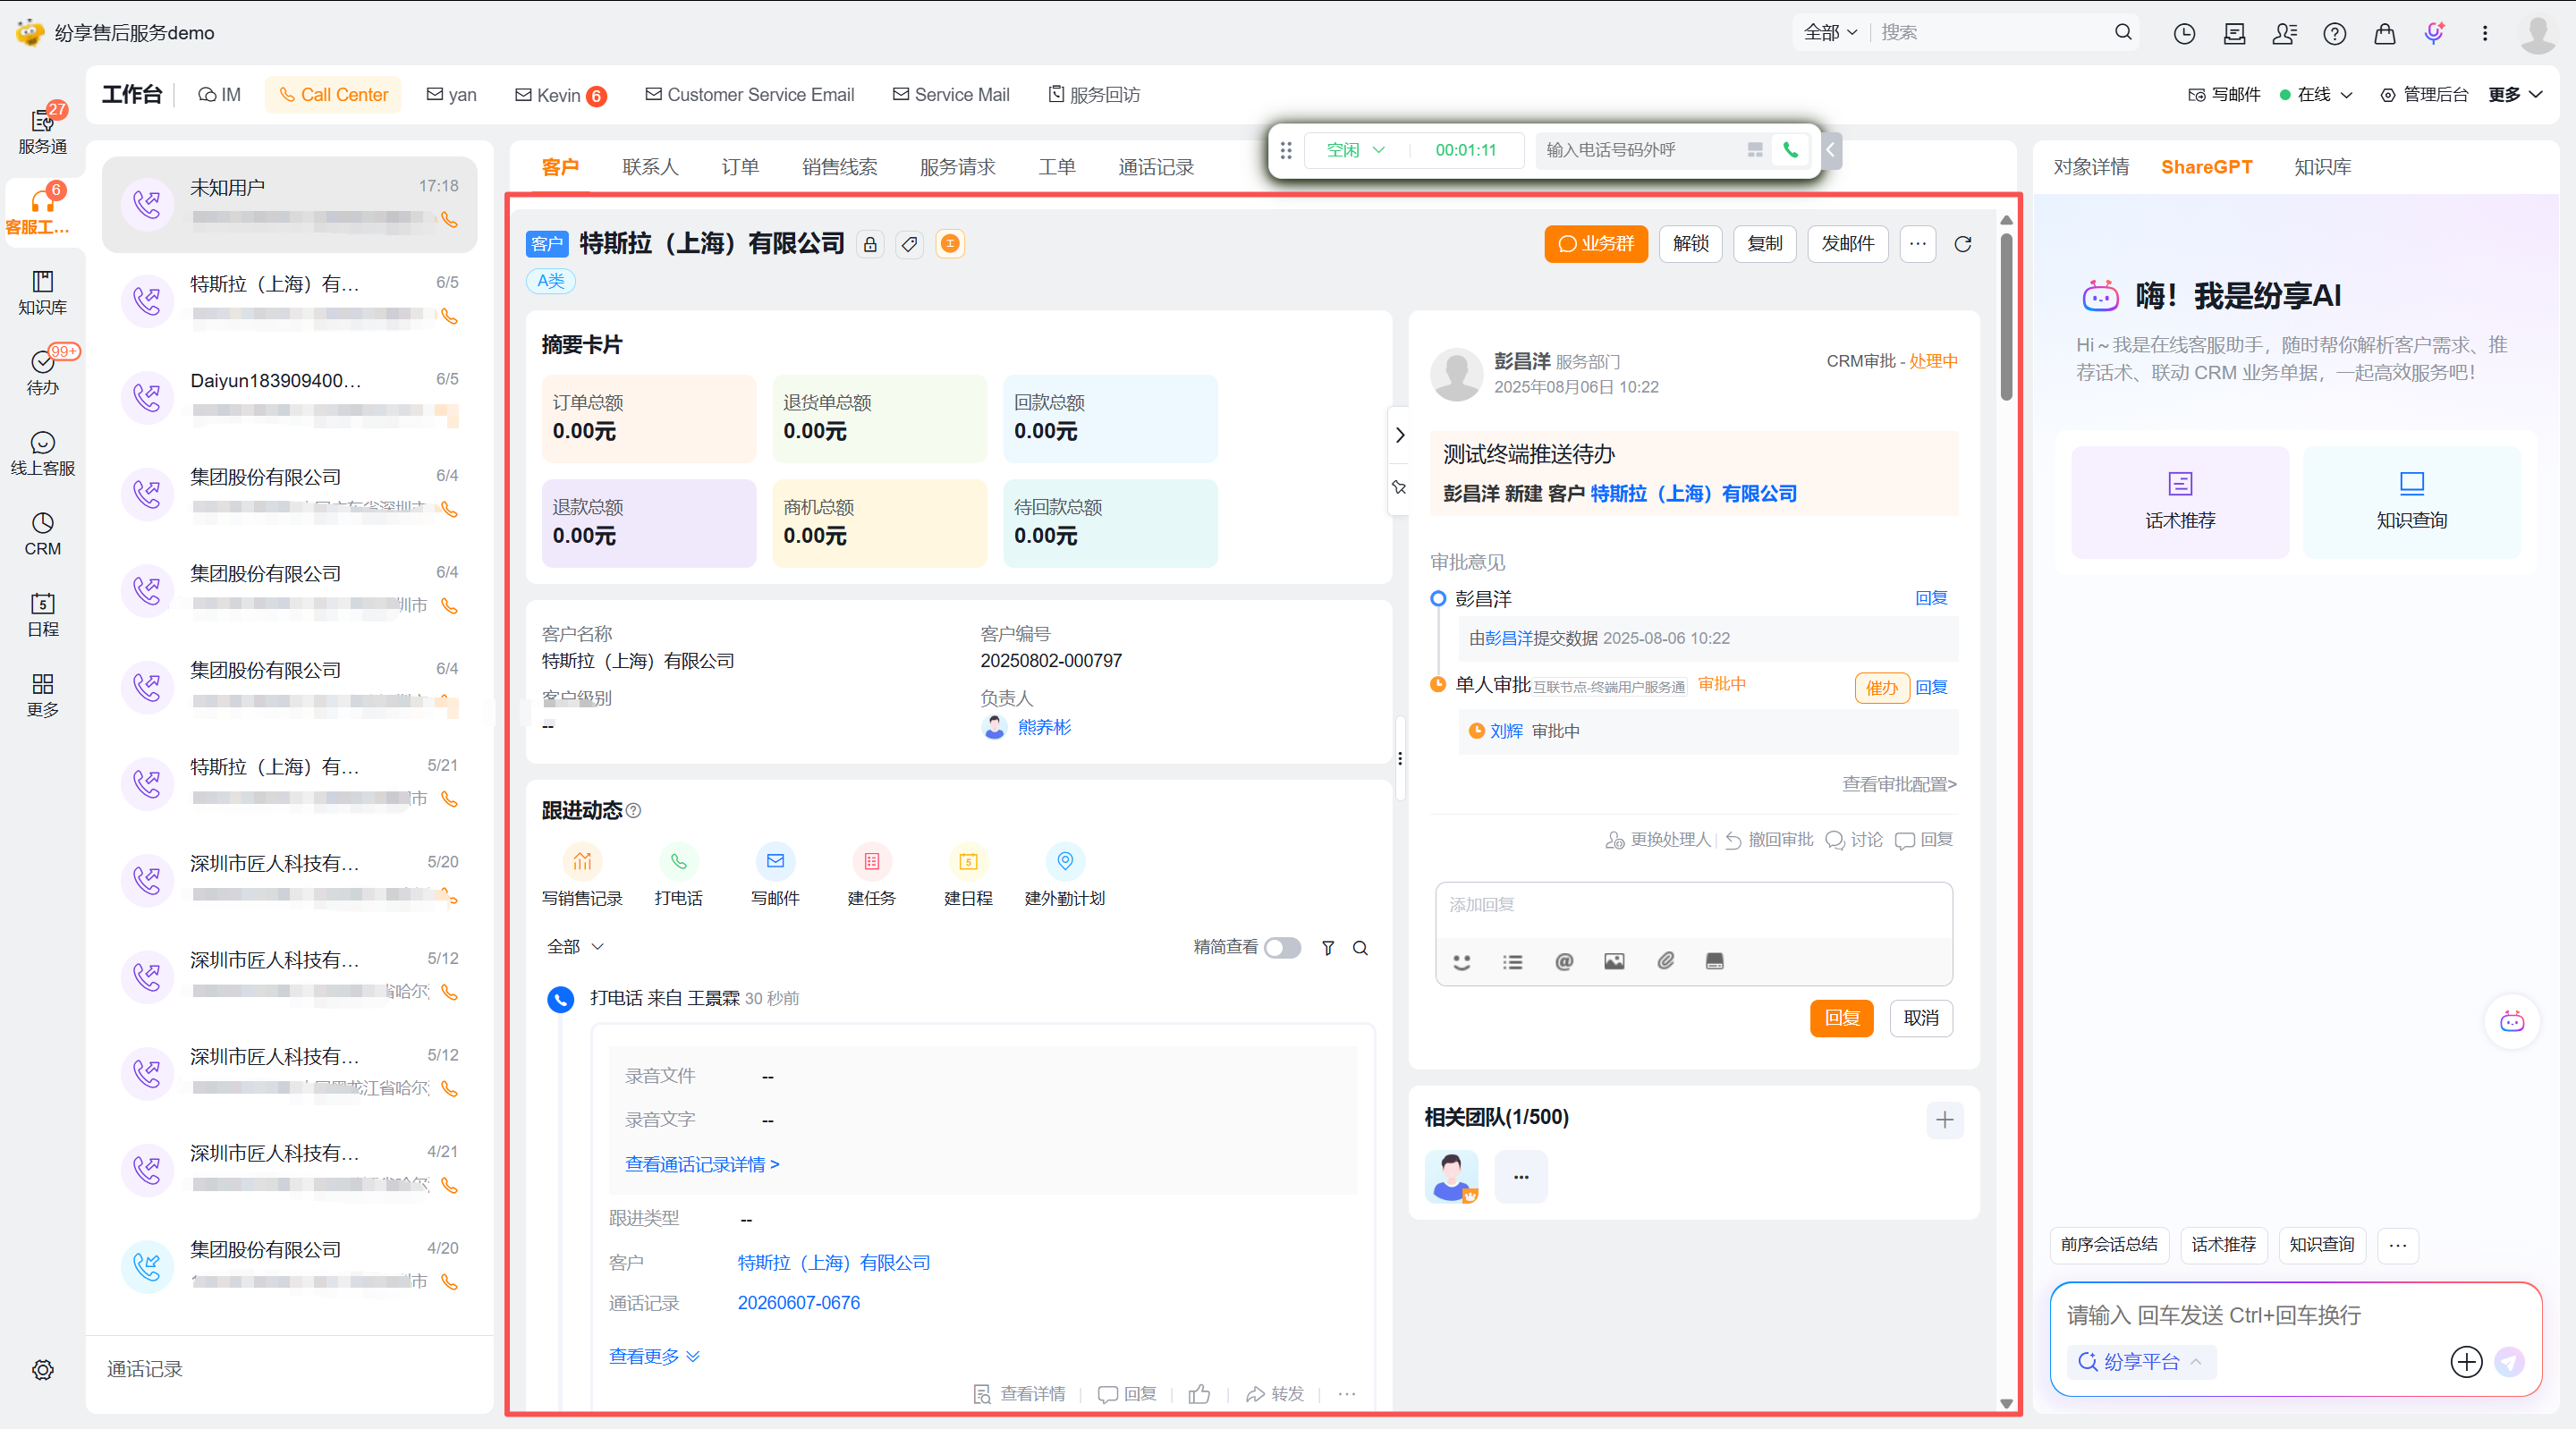2576x1429 pixels.
Task: Click 建日程 follow-up action
Action: point(968,875)
